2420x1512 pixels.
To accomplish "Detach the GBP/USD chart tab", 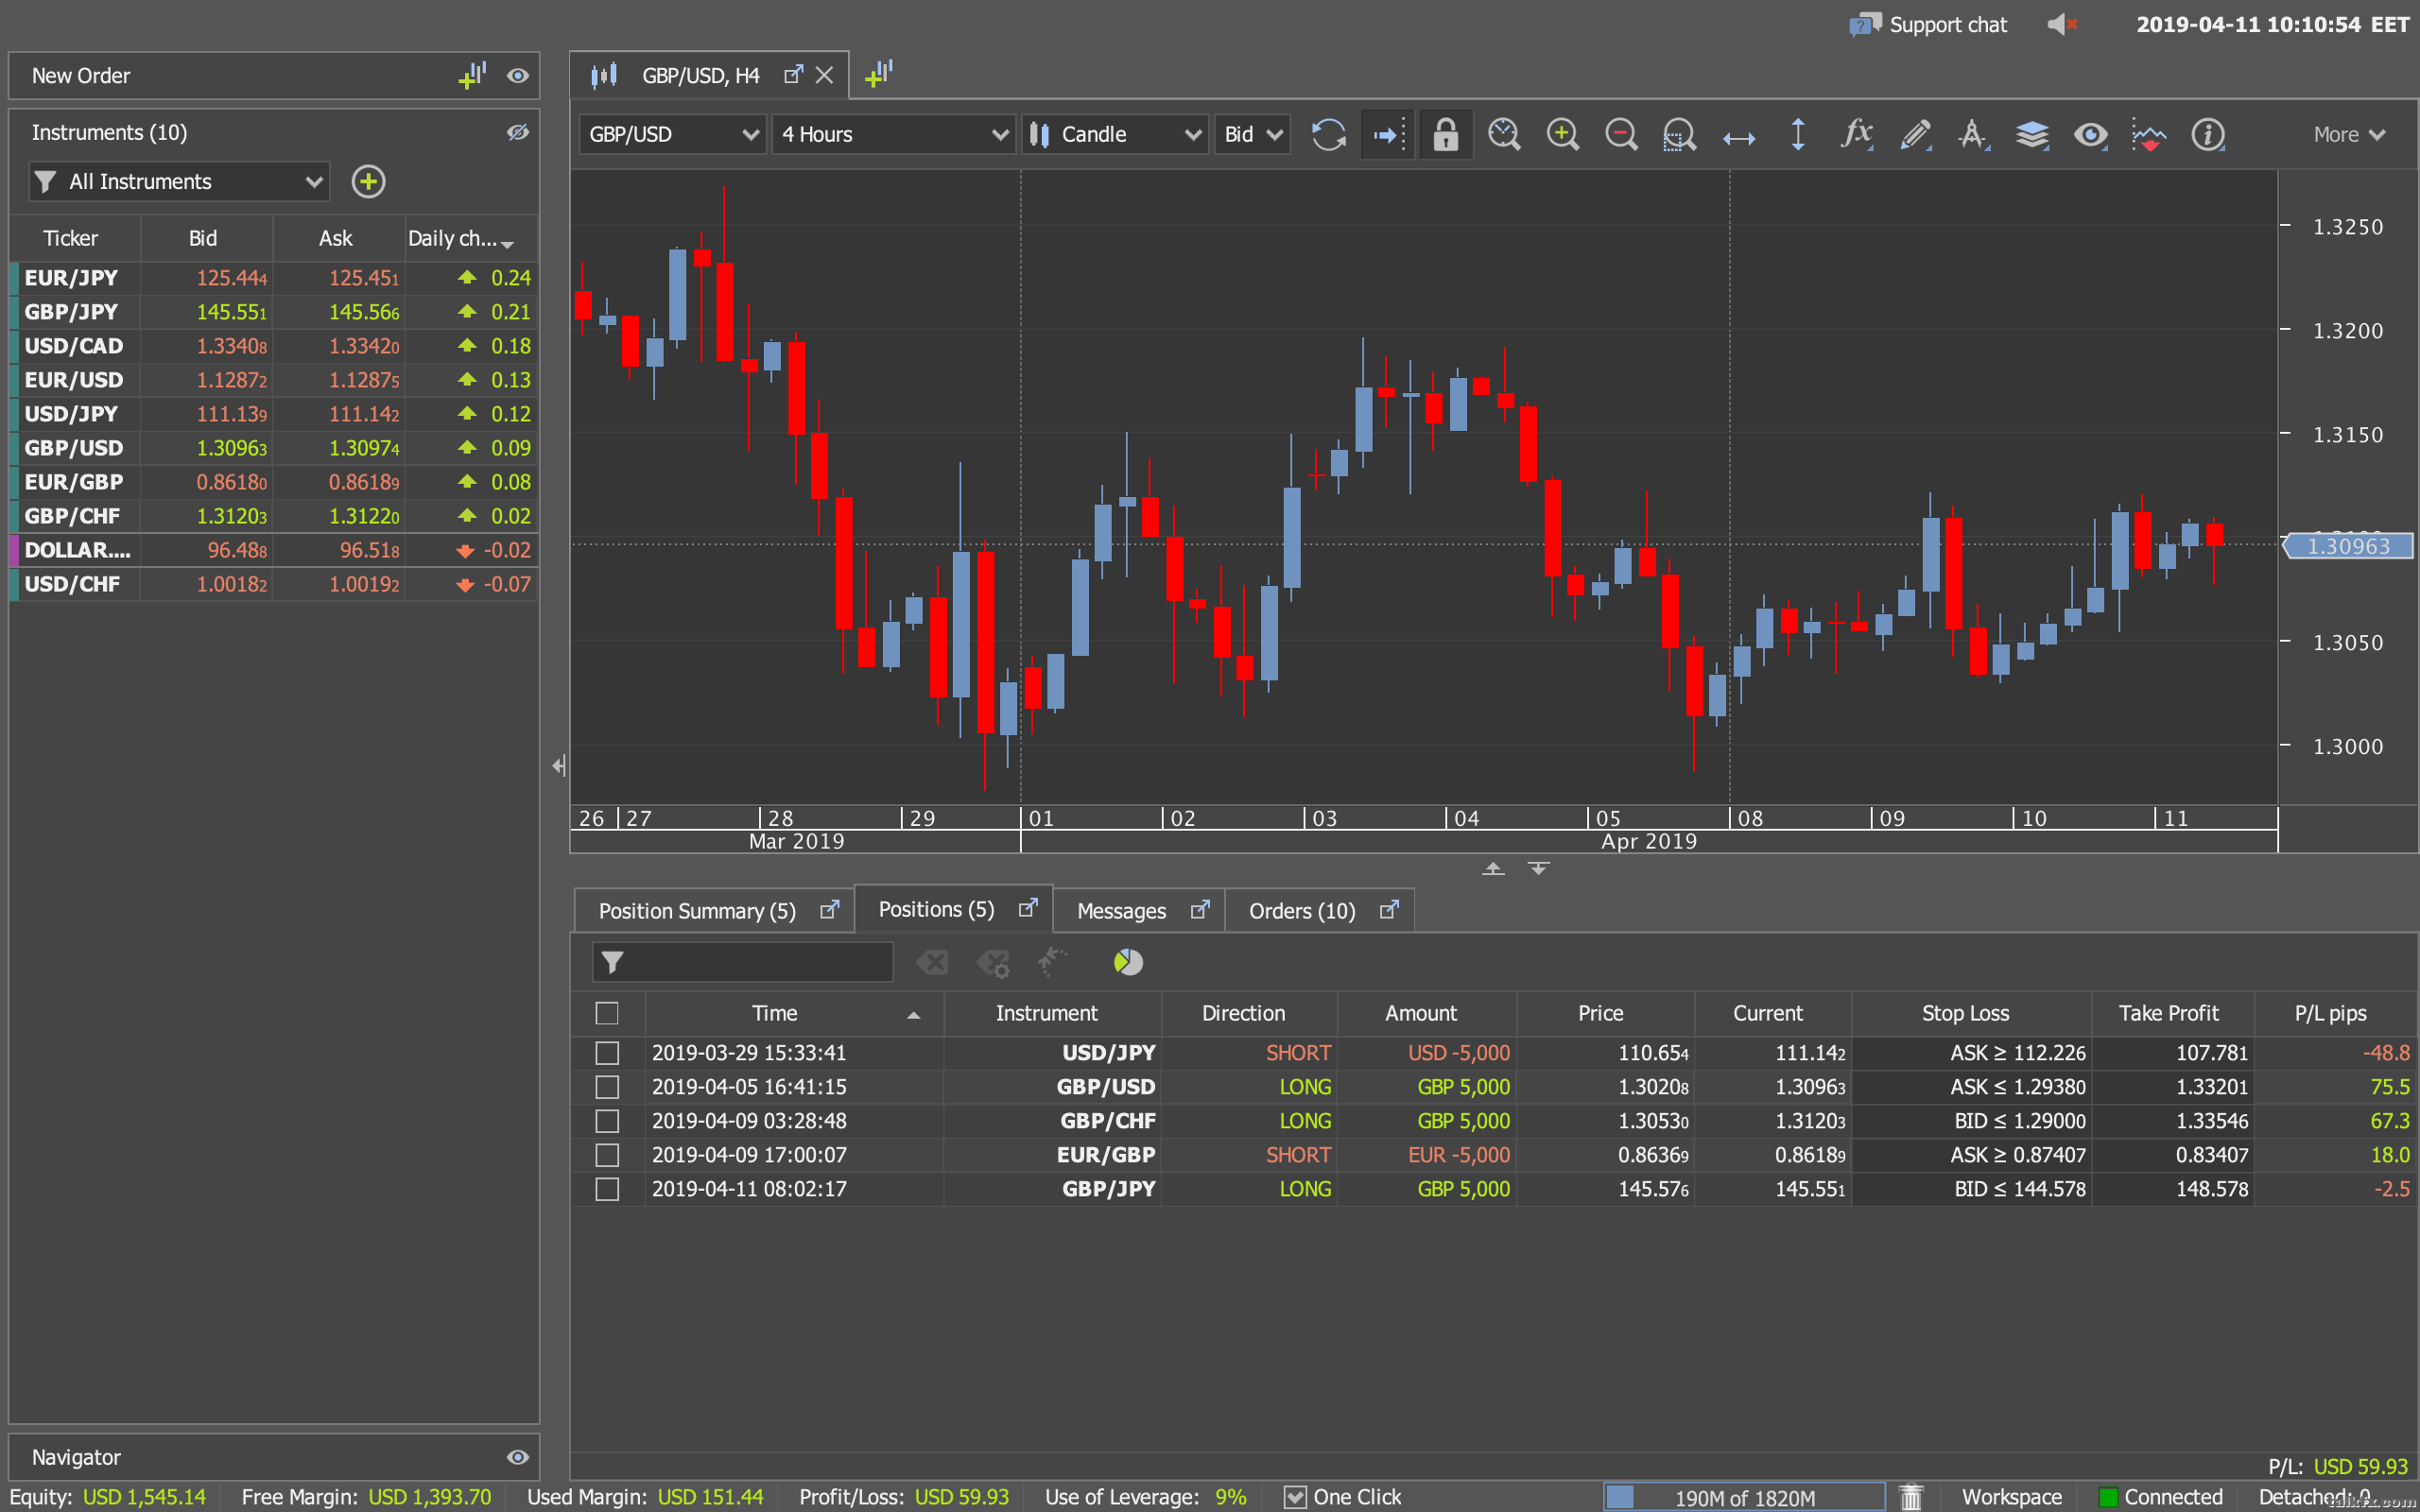I will pyautogui.click(x=793, y=75).
